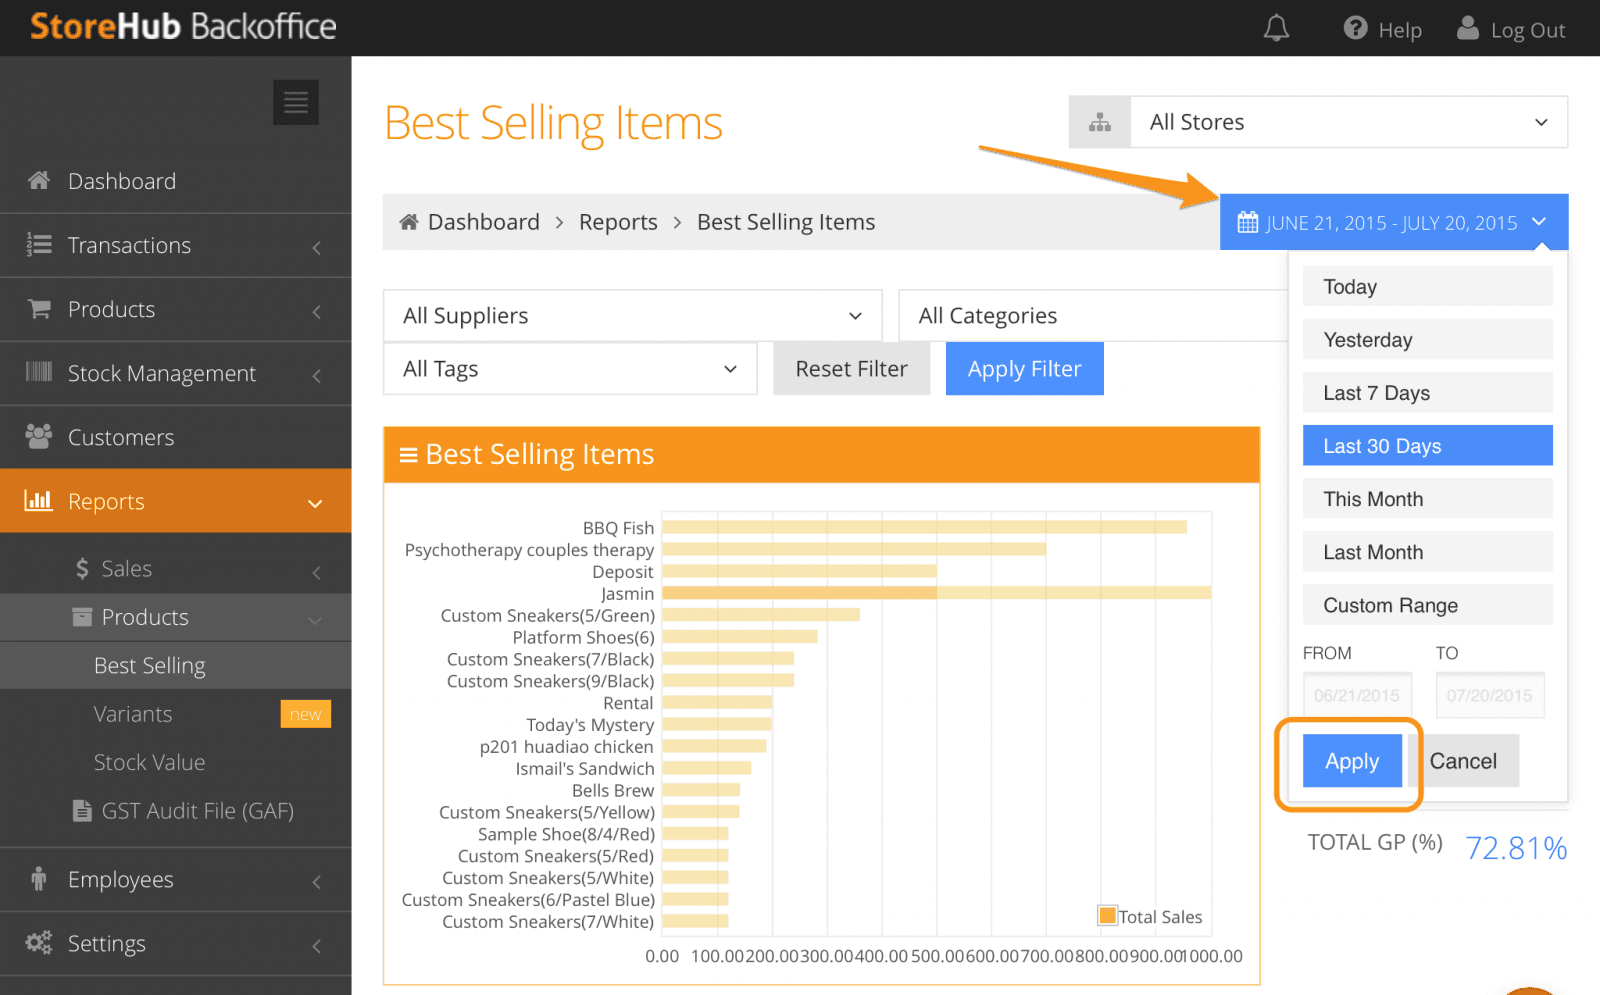The height and width of the screenshot is (995, 1600).
Task: Click the Dashboard home icon
Action: 39,180
